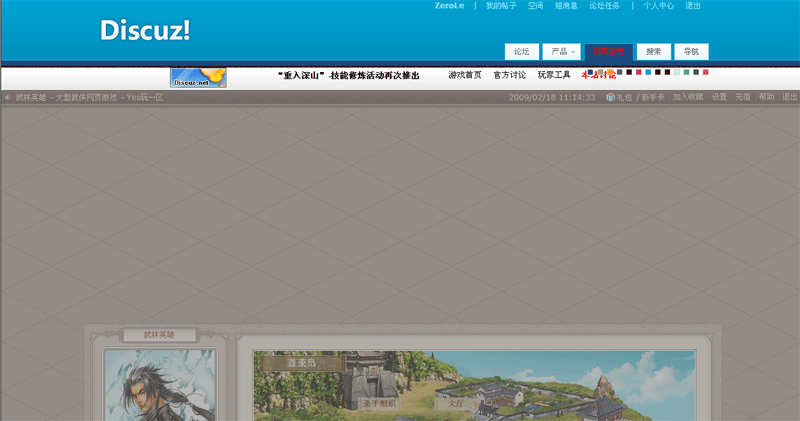Viewport: 800px width, 421px height.
Task: Click the gift box icon beside 礼包
Action: click(610, 97)
